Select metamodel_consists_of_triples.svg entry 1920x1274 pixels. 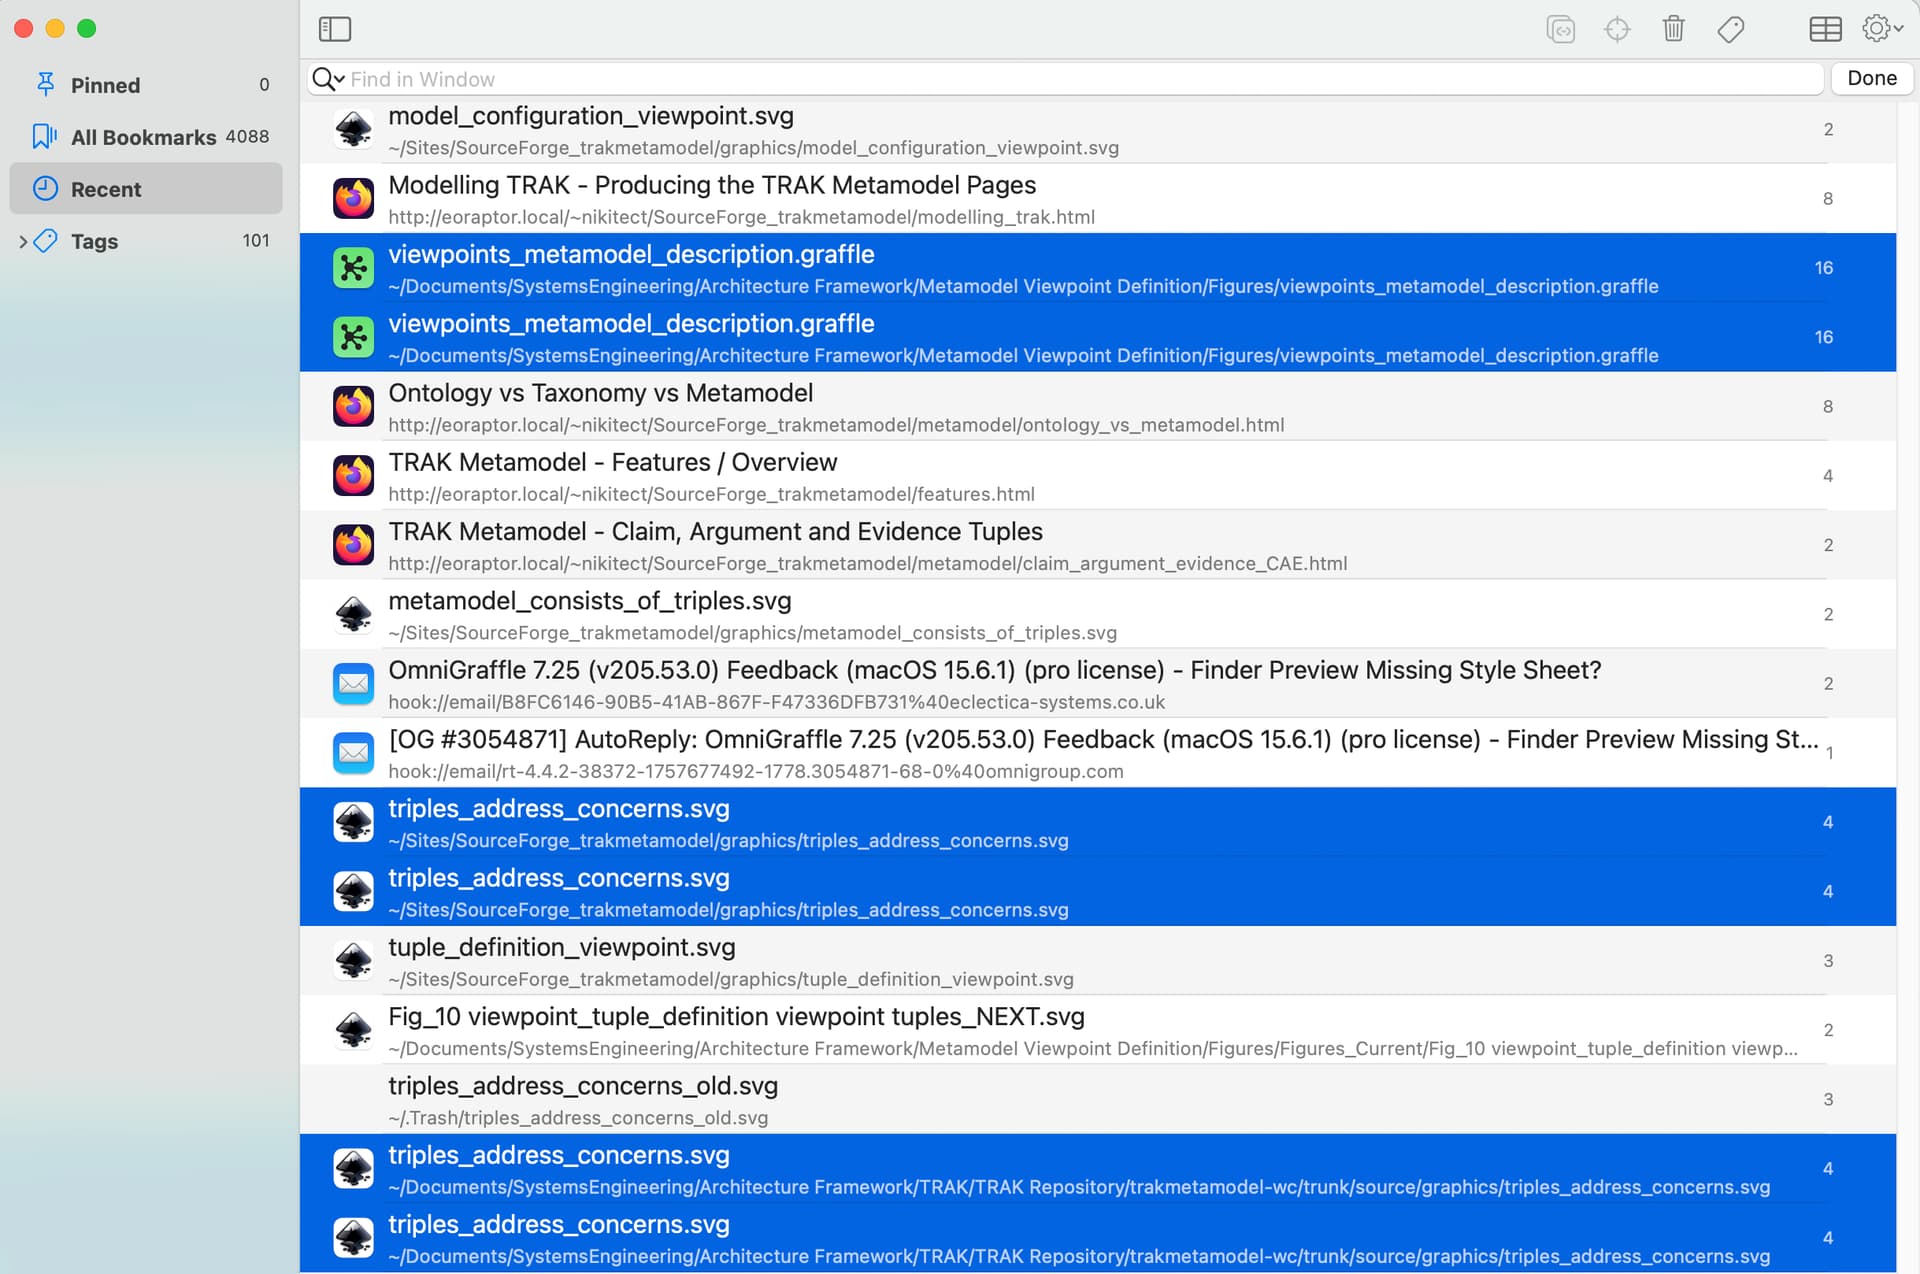tap(589, 602)
